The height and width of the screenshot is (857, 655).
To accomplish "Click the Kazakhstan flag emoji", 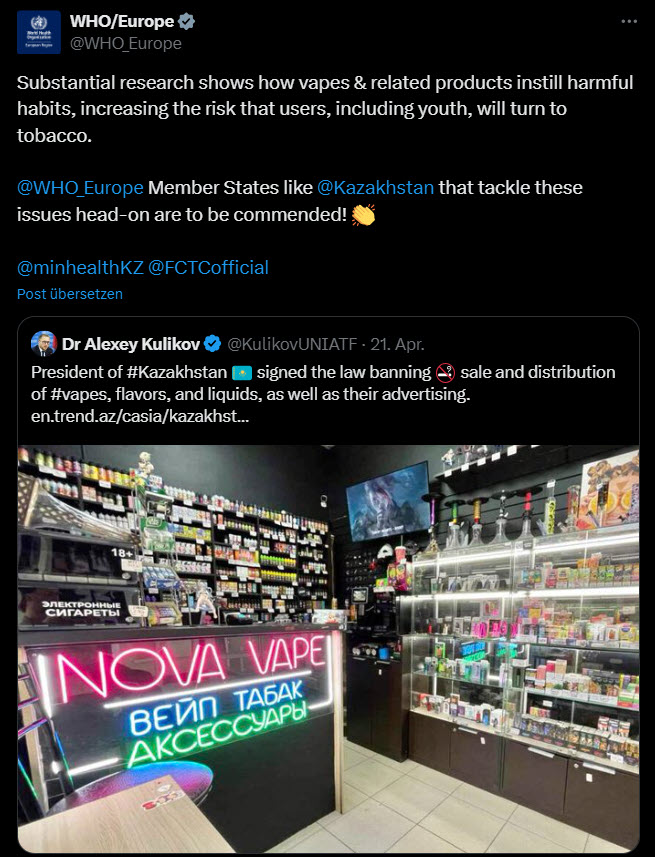I will coord(242,373).
